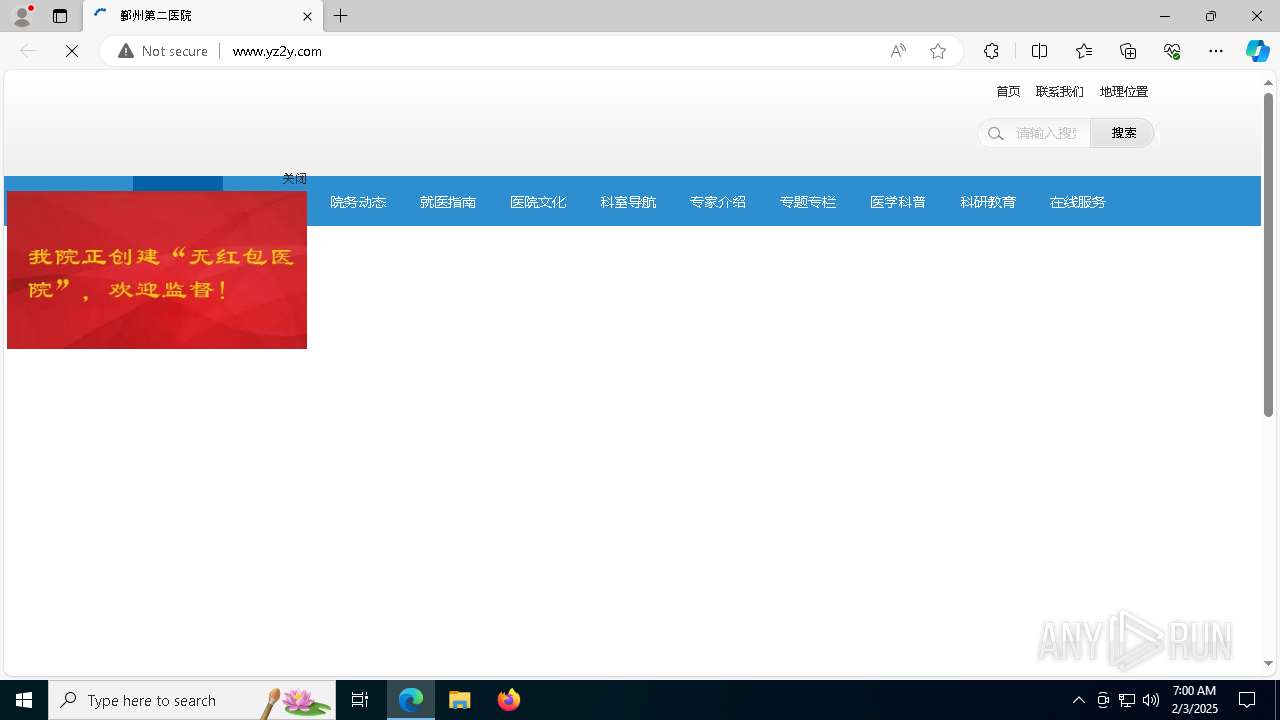Screen dimensions: 1280x720
Task: Open the clock showing 7:00 AM
Action: 1194,700
